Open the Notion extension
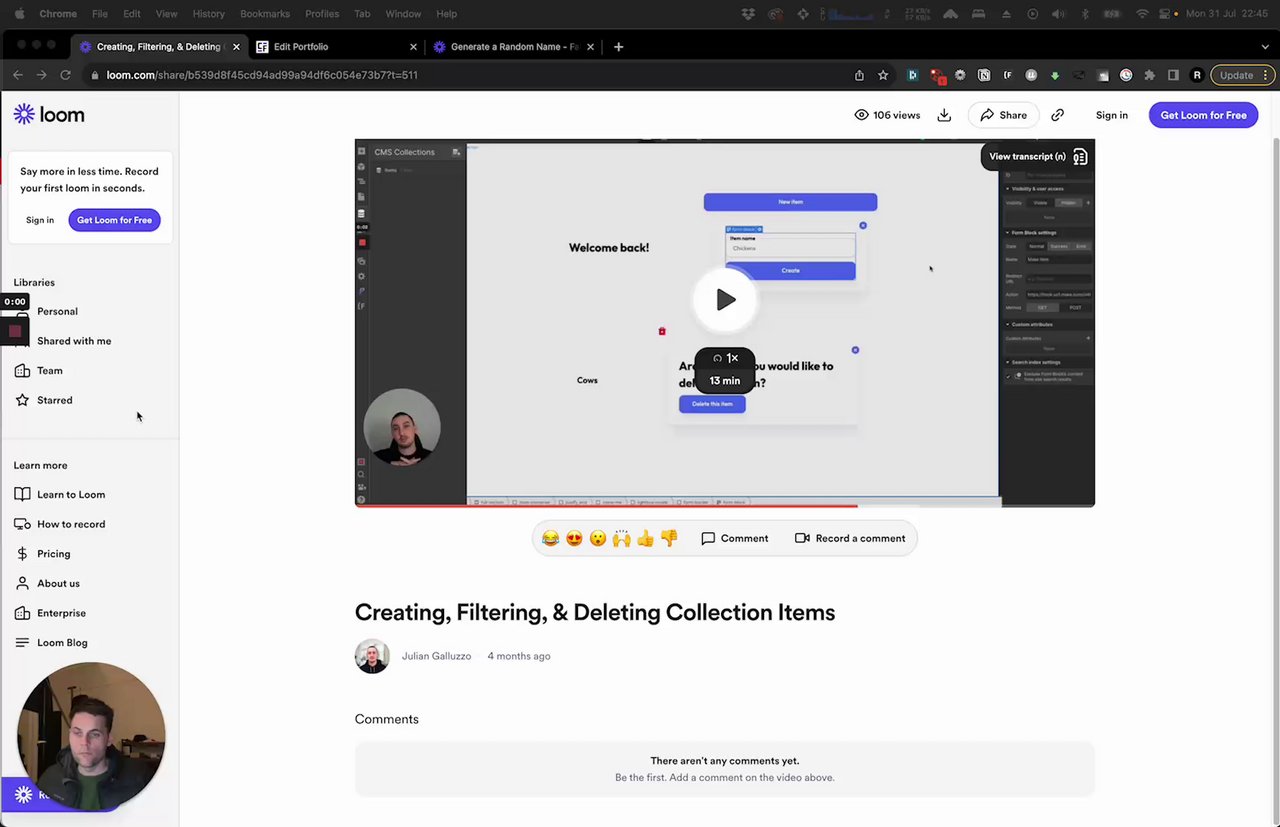The height and width of the screenshot is (827, 1280). point(984,75)
